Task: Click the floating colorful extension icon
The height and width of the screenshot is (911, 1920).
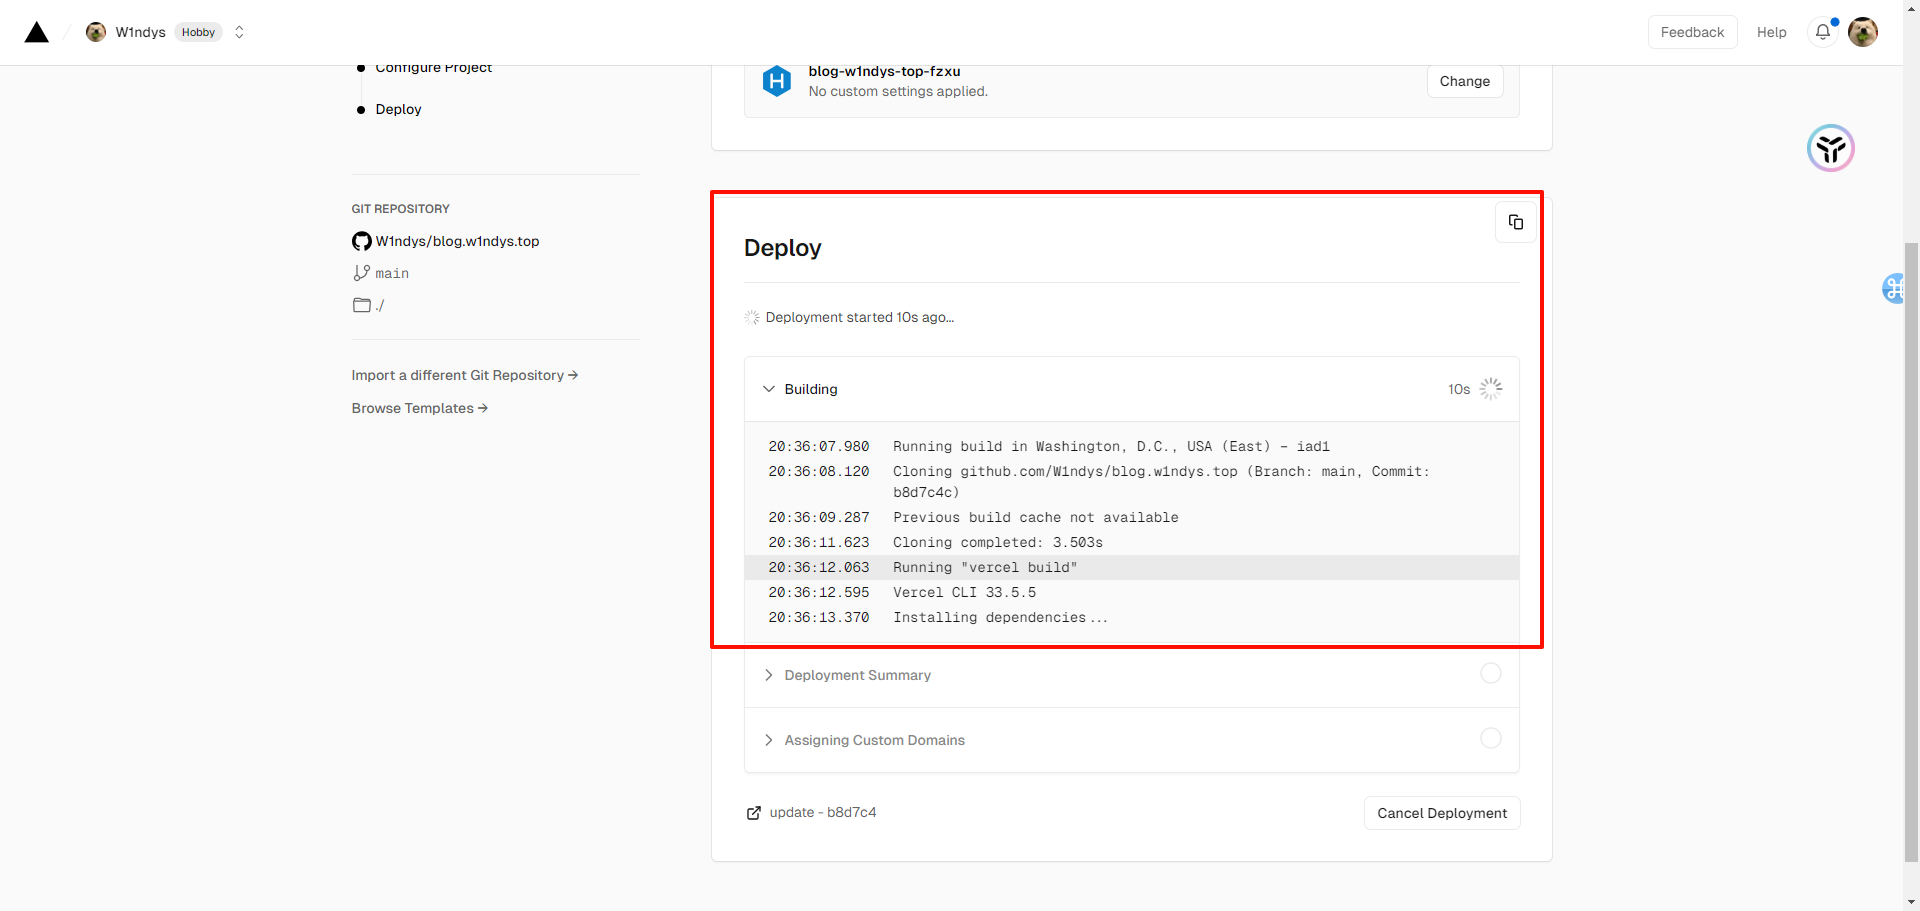Action: 1830,148
